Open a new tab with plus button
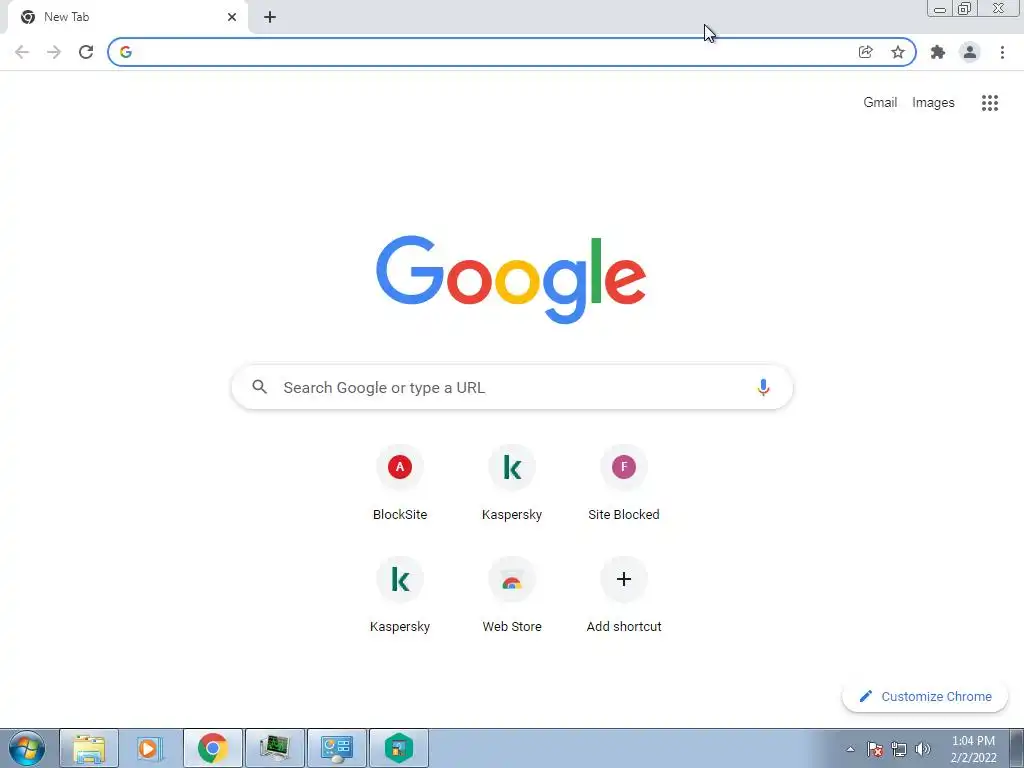This screenshot has width=1024, height=768. tap(270, 17)
